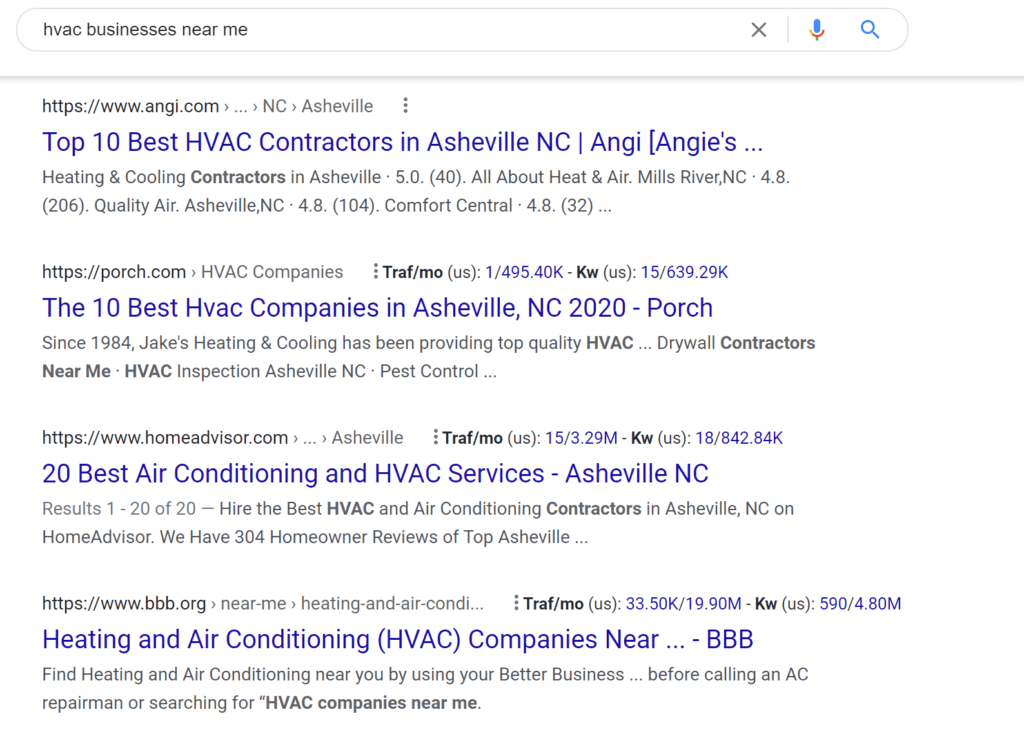Open '20 Best Air Conditioning and HVAC Services' result
Screen dimensions: 1024x734
[376, 473]
